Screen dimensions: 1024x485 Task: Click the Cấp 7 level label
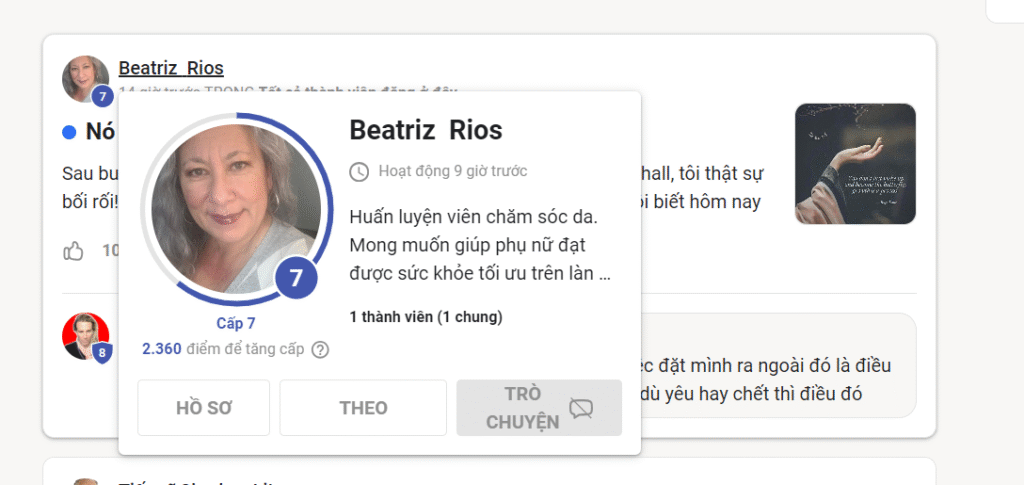[236, 324]
